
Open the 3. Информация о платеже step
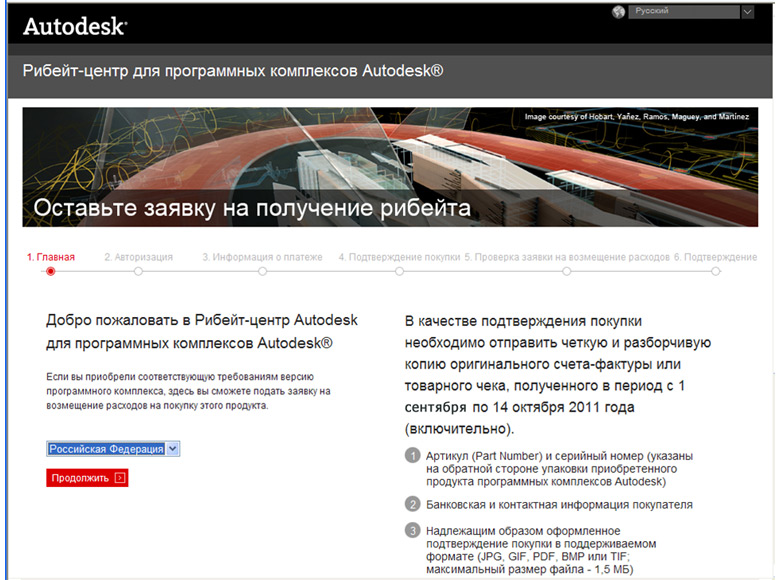pyautogui.click(x=262, y=257)
